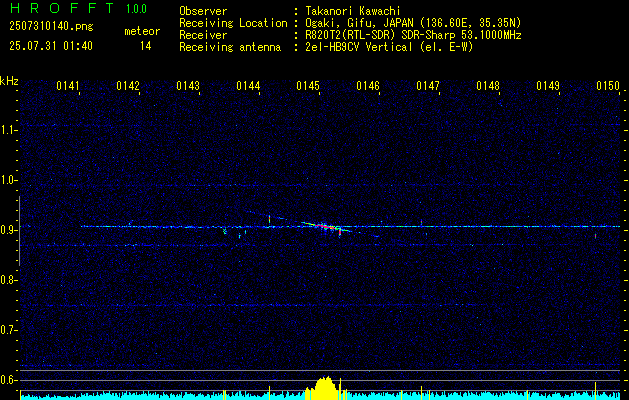The width and height of the screenshot is (629, 400).
Task: Click the date stamp 25.07.31 01:40
Action: pos(51,46)
